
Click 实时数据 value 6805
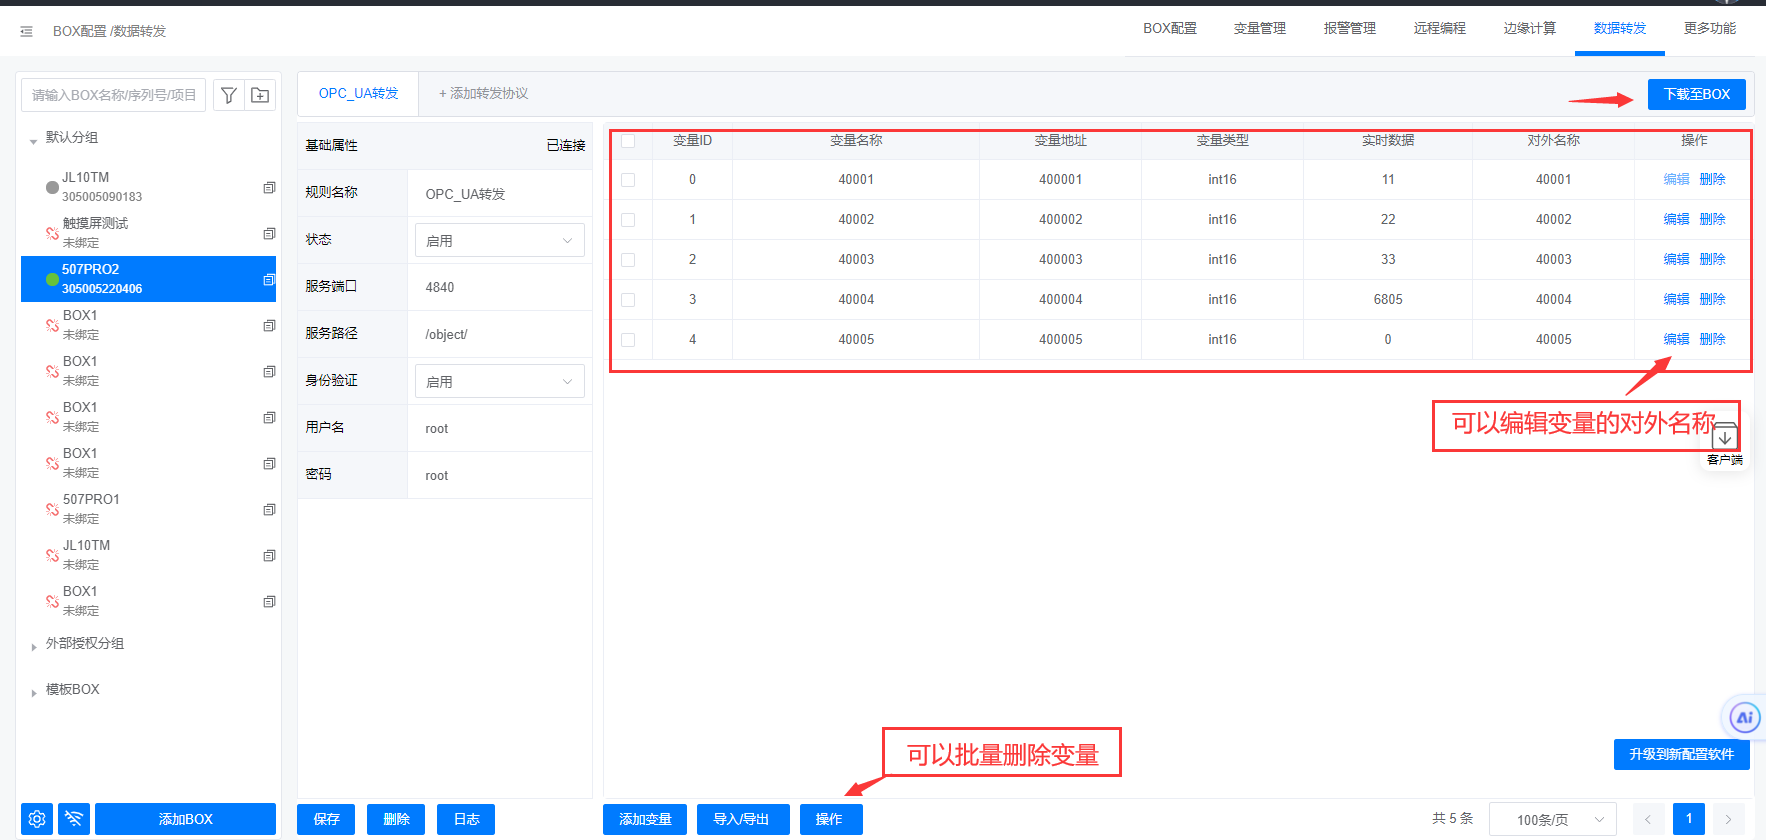(1388, 300)
